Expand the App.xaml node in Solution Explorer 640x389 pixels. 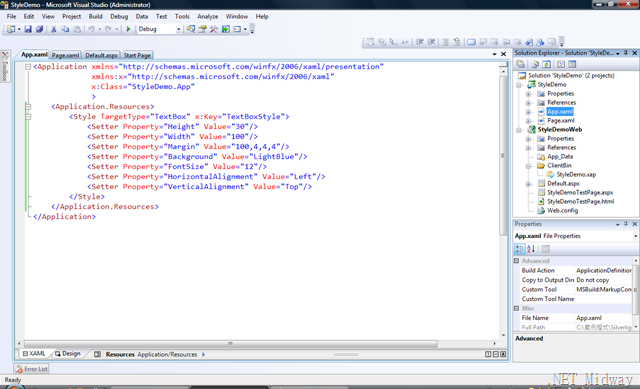[x=529, y=112]
